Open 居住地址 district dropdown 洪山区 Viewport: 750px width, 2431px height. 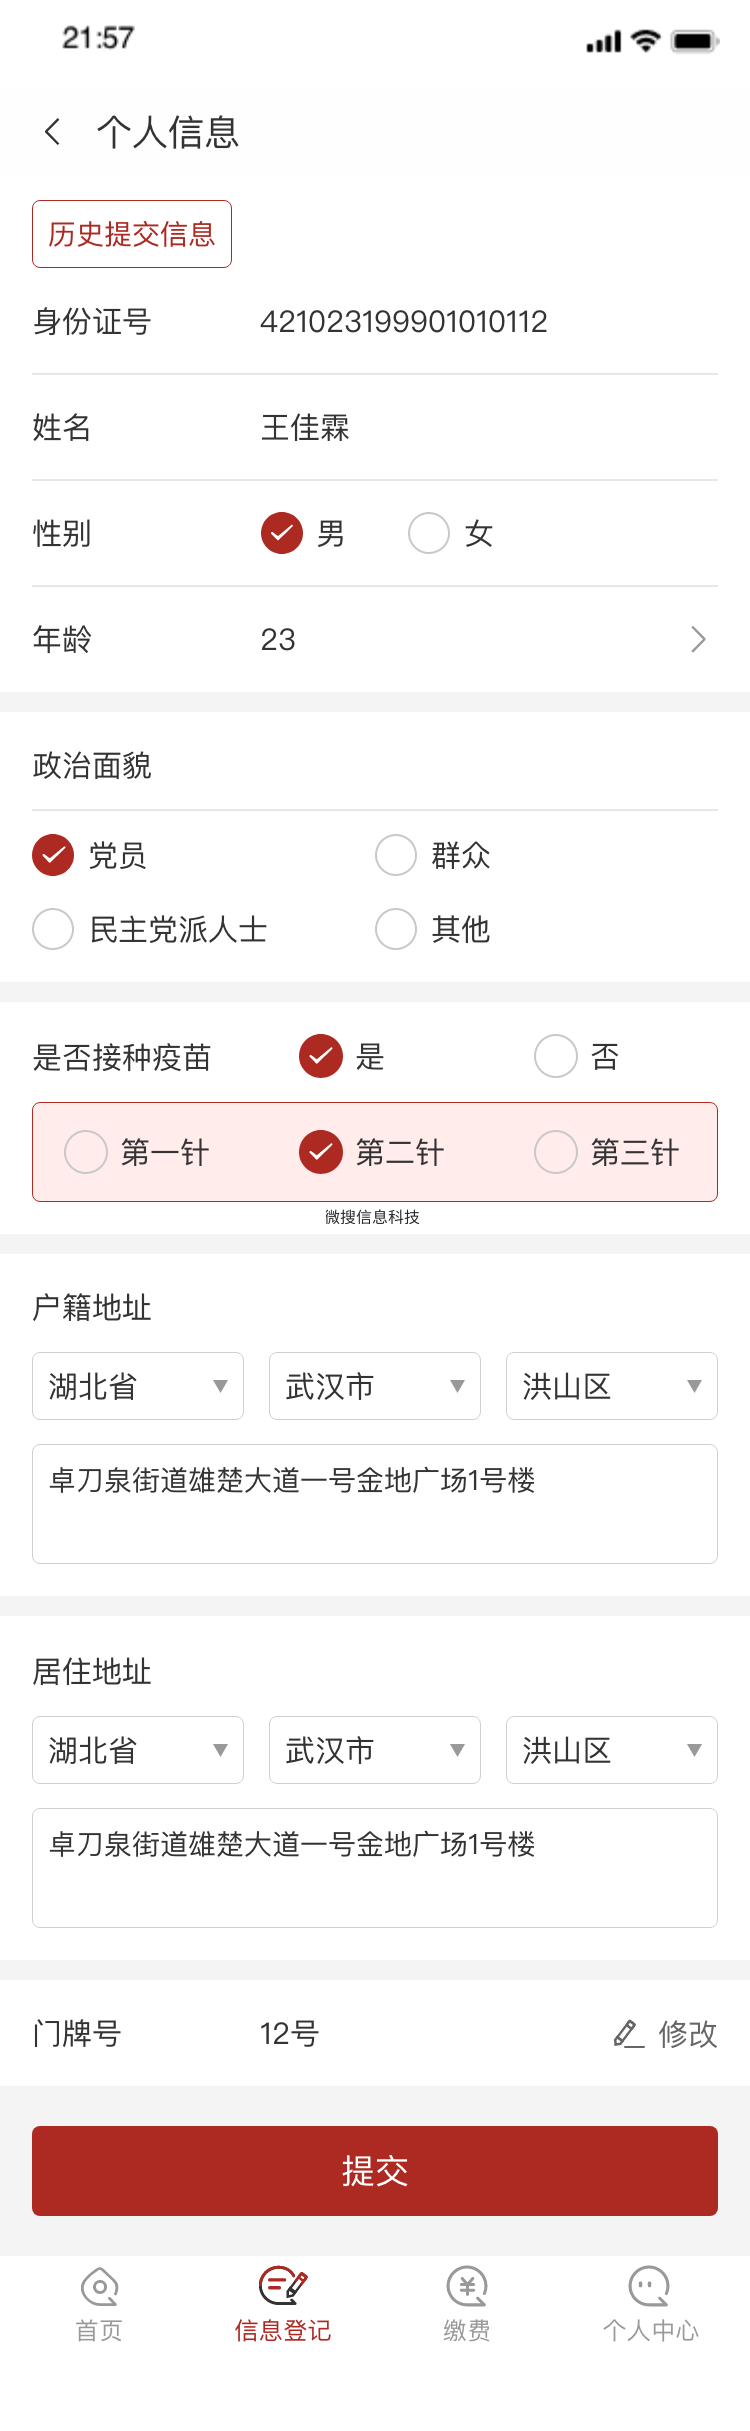tap(611, 1750)
